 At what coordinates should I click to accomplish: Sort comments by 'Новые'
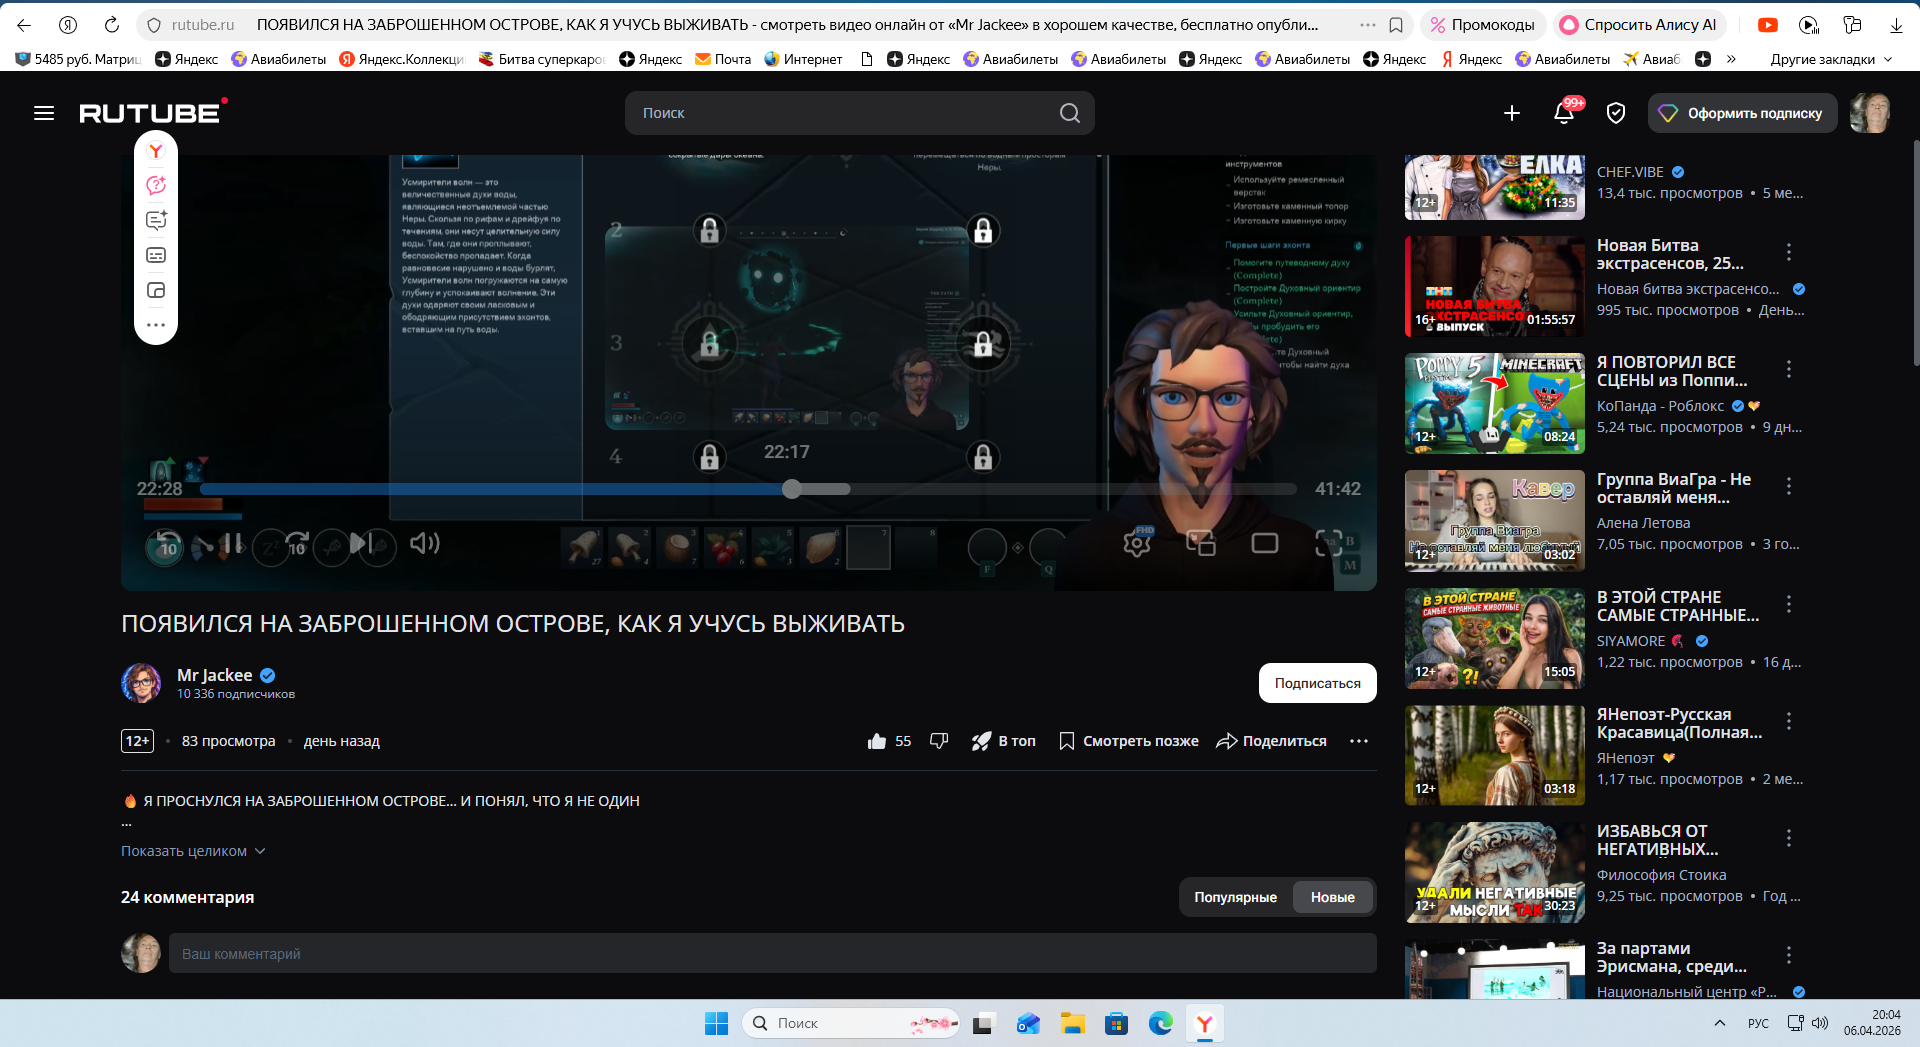click(x=1333, y=897)
